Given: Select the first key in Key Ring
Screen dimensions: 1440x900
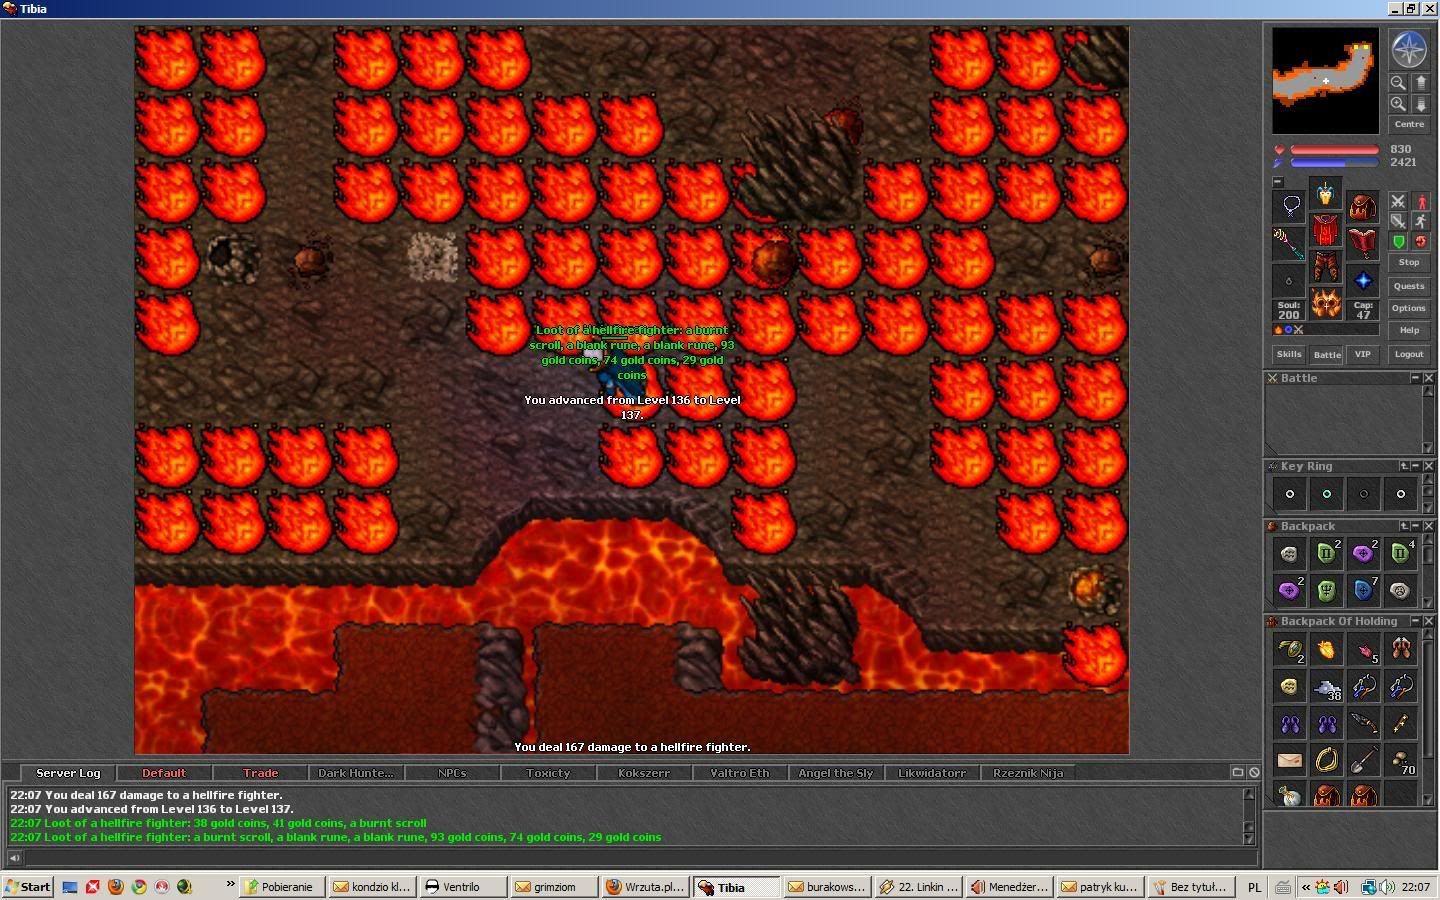Looking at the screenshot, I should pos(1290,493).
